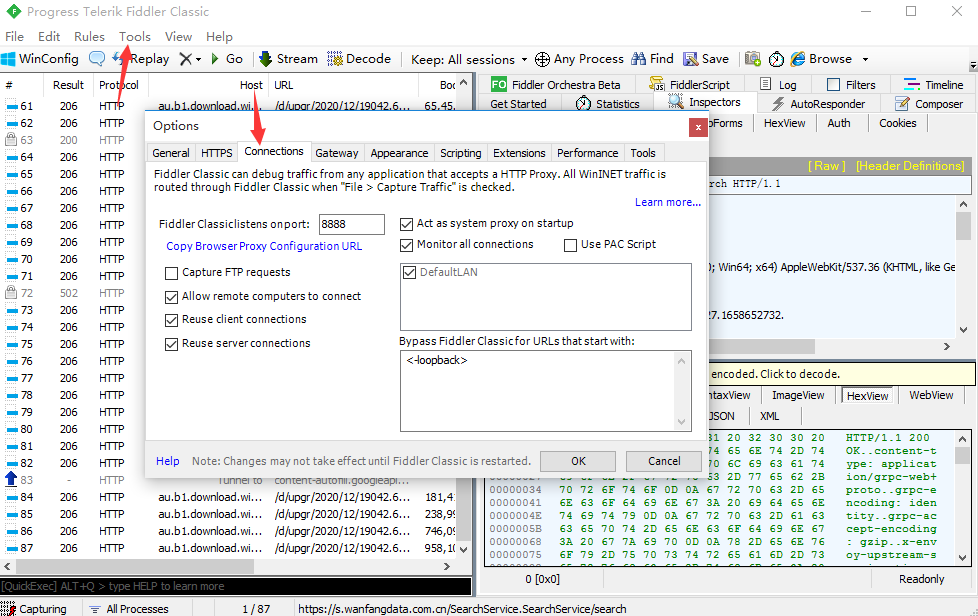Open the response WebView tab

[x=931, y=395]
